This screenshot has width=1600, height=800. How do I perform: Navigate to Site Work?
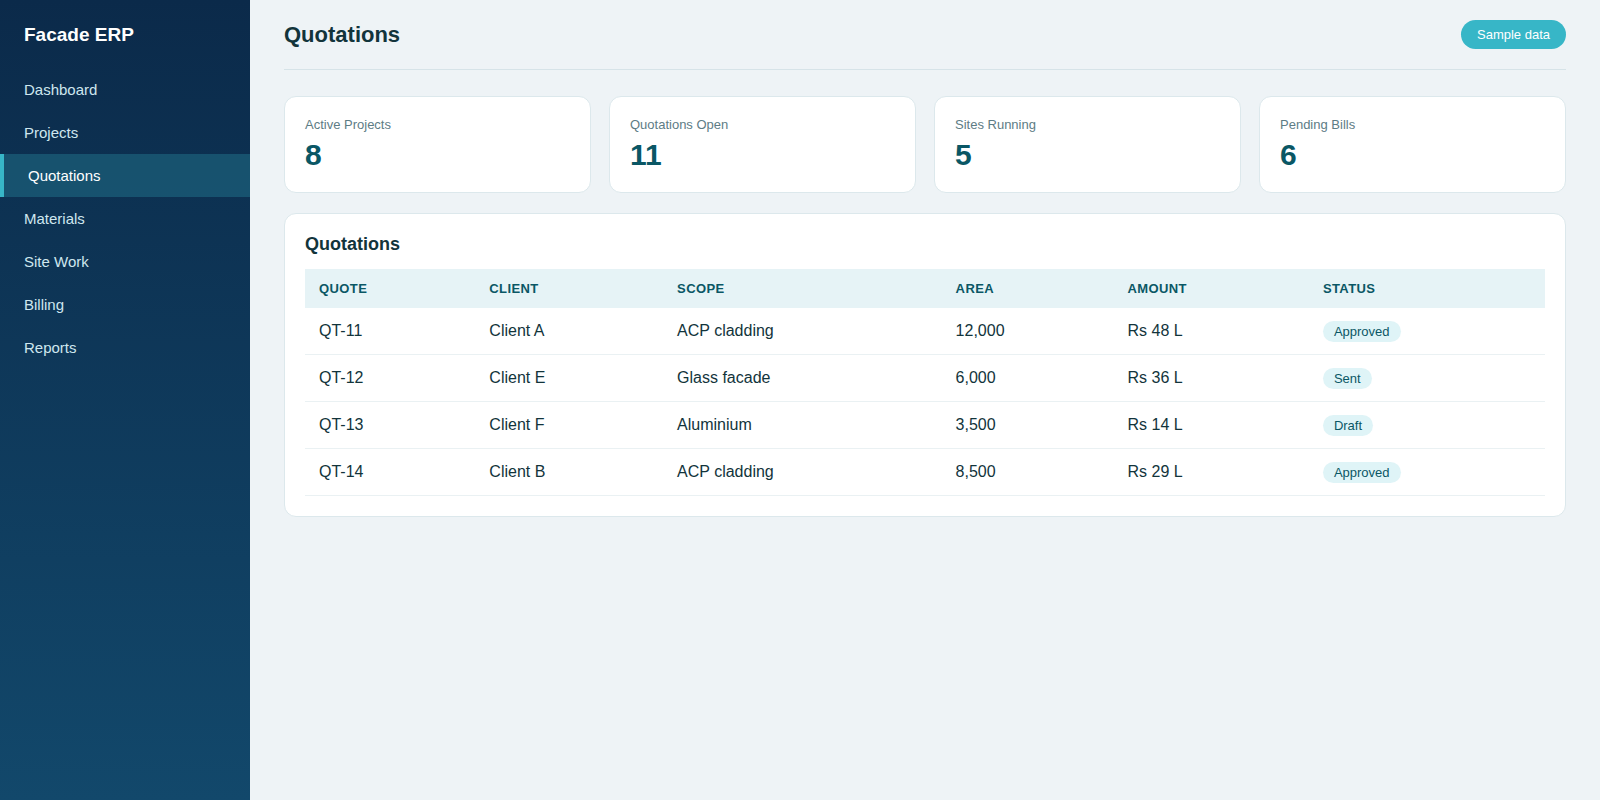(124, 262)
